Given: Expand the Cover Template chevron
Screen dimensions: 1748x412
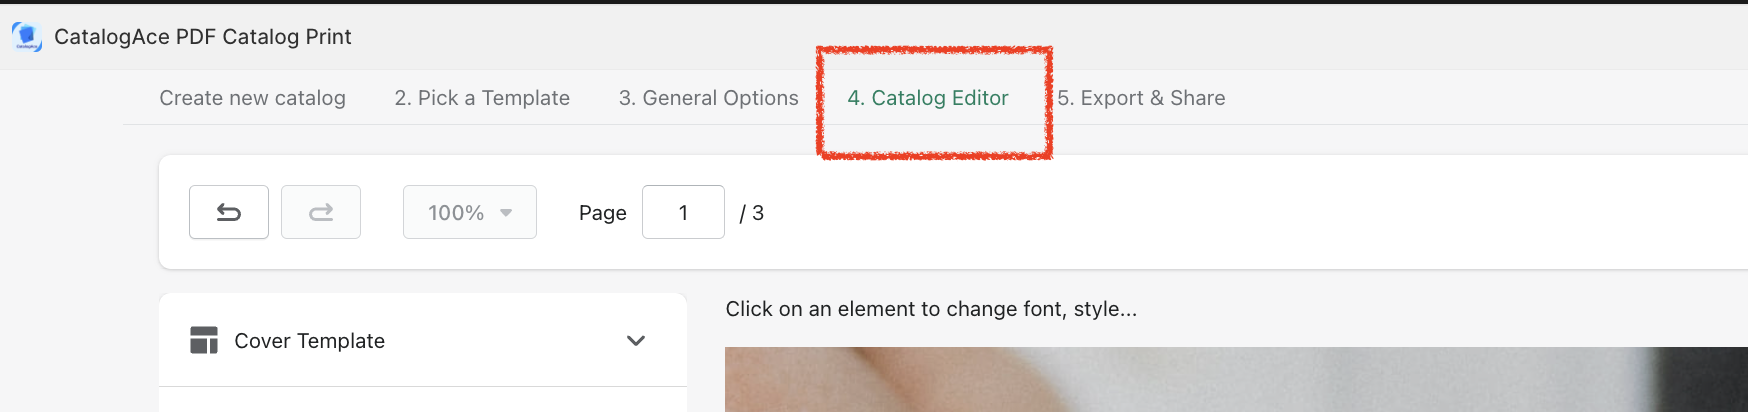Looking at the screenshot, I should click(636, 340).
